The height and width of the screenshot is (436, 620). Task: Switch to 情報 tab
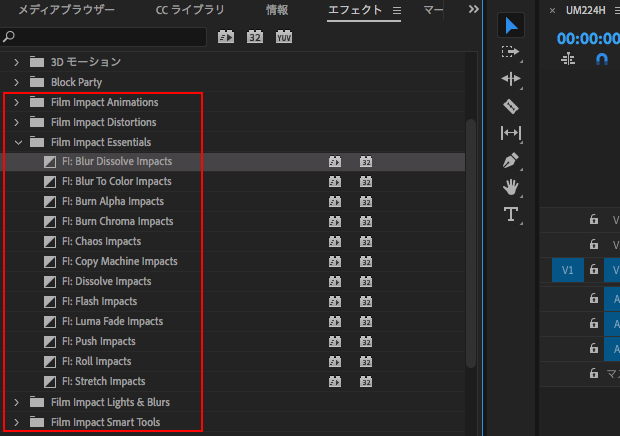(277, 10)
